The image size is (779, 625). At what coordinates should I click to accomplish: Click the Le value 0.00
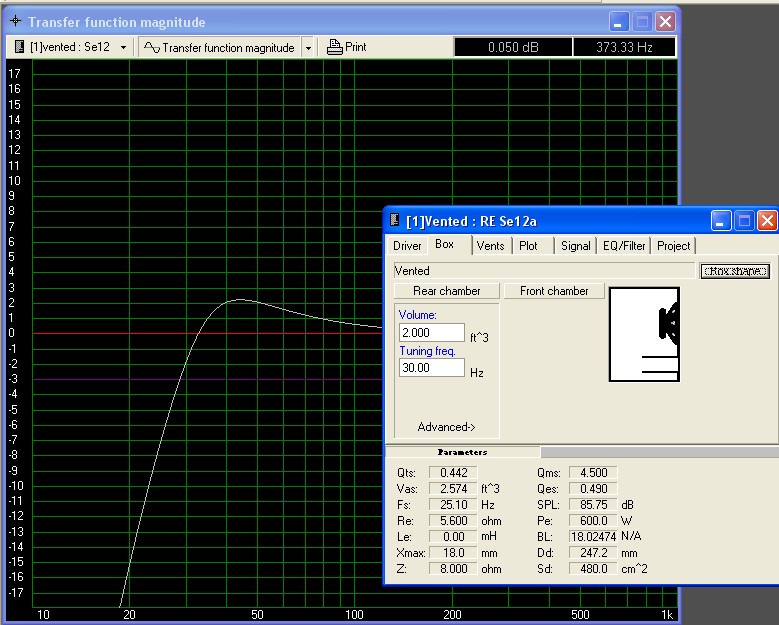[454, 537]
